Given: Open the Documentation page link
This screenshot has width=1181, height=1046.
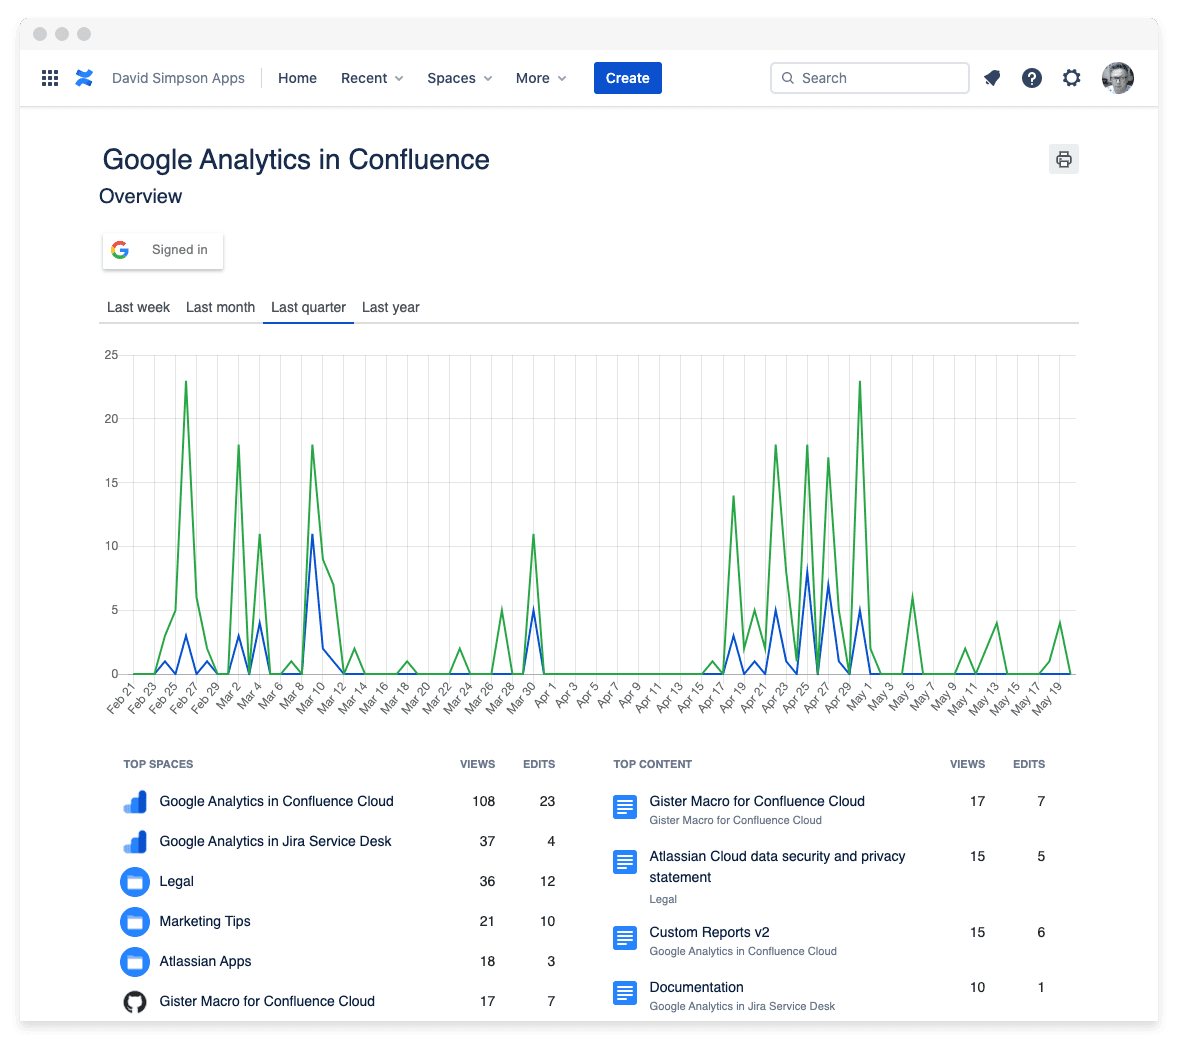Looking at the screenshot, I should 696,987.
